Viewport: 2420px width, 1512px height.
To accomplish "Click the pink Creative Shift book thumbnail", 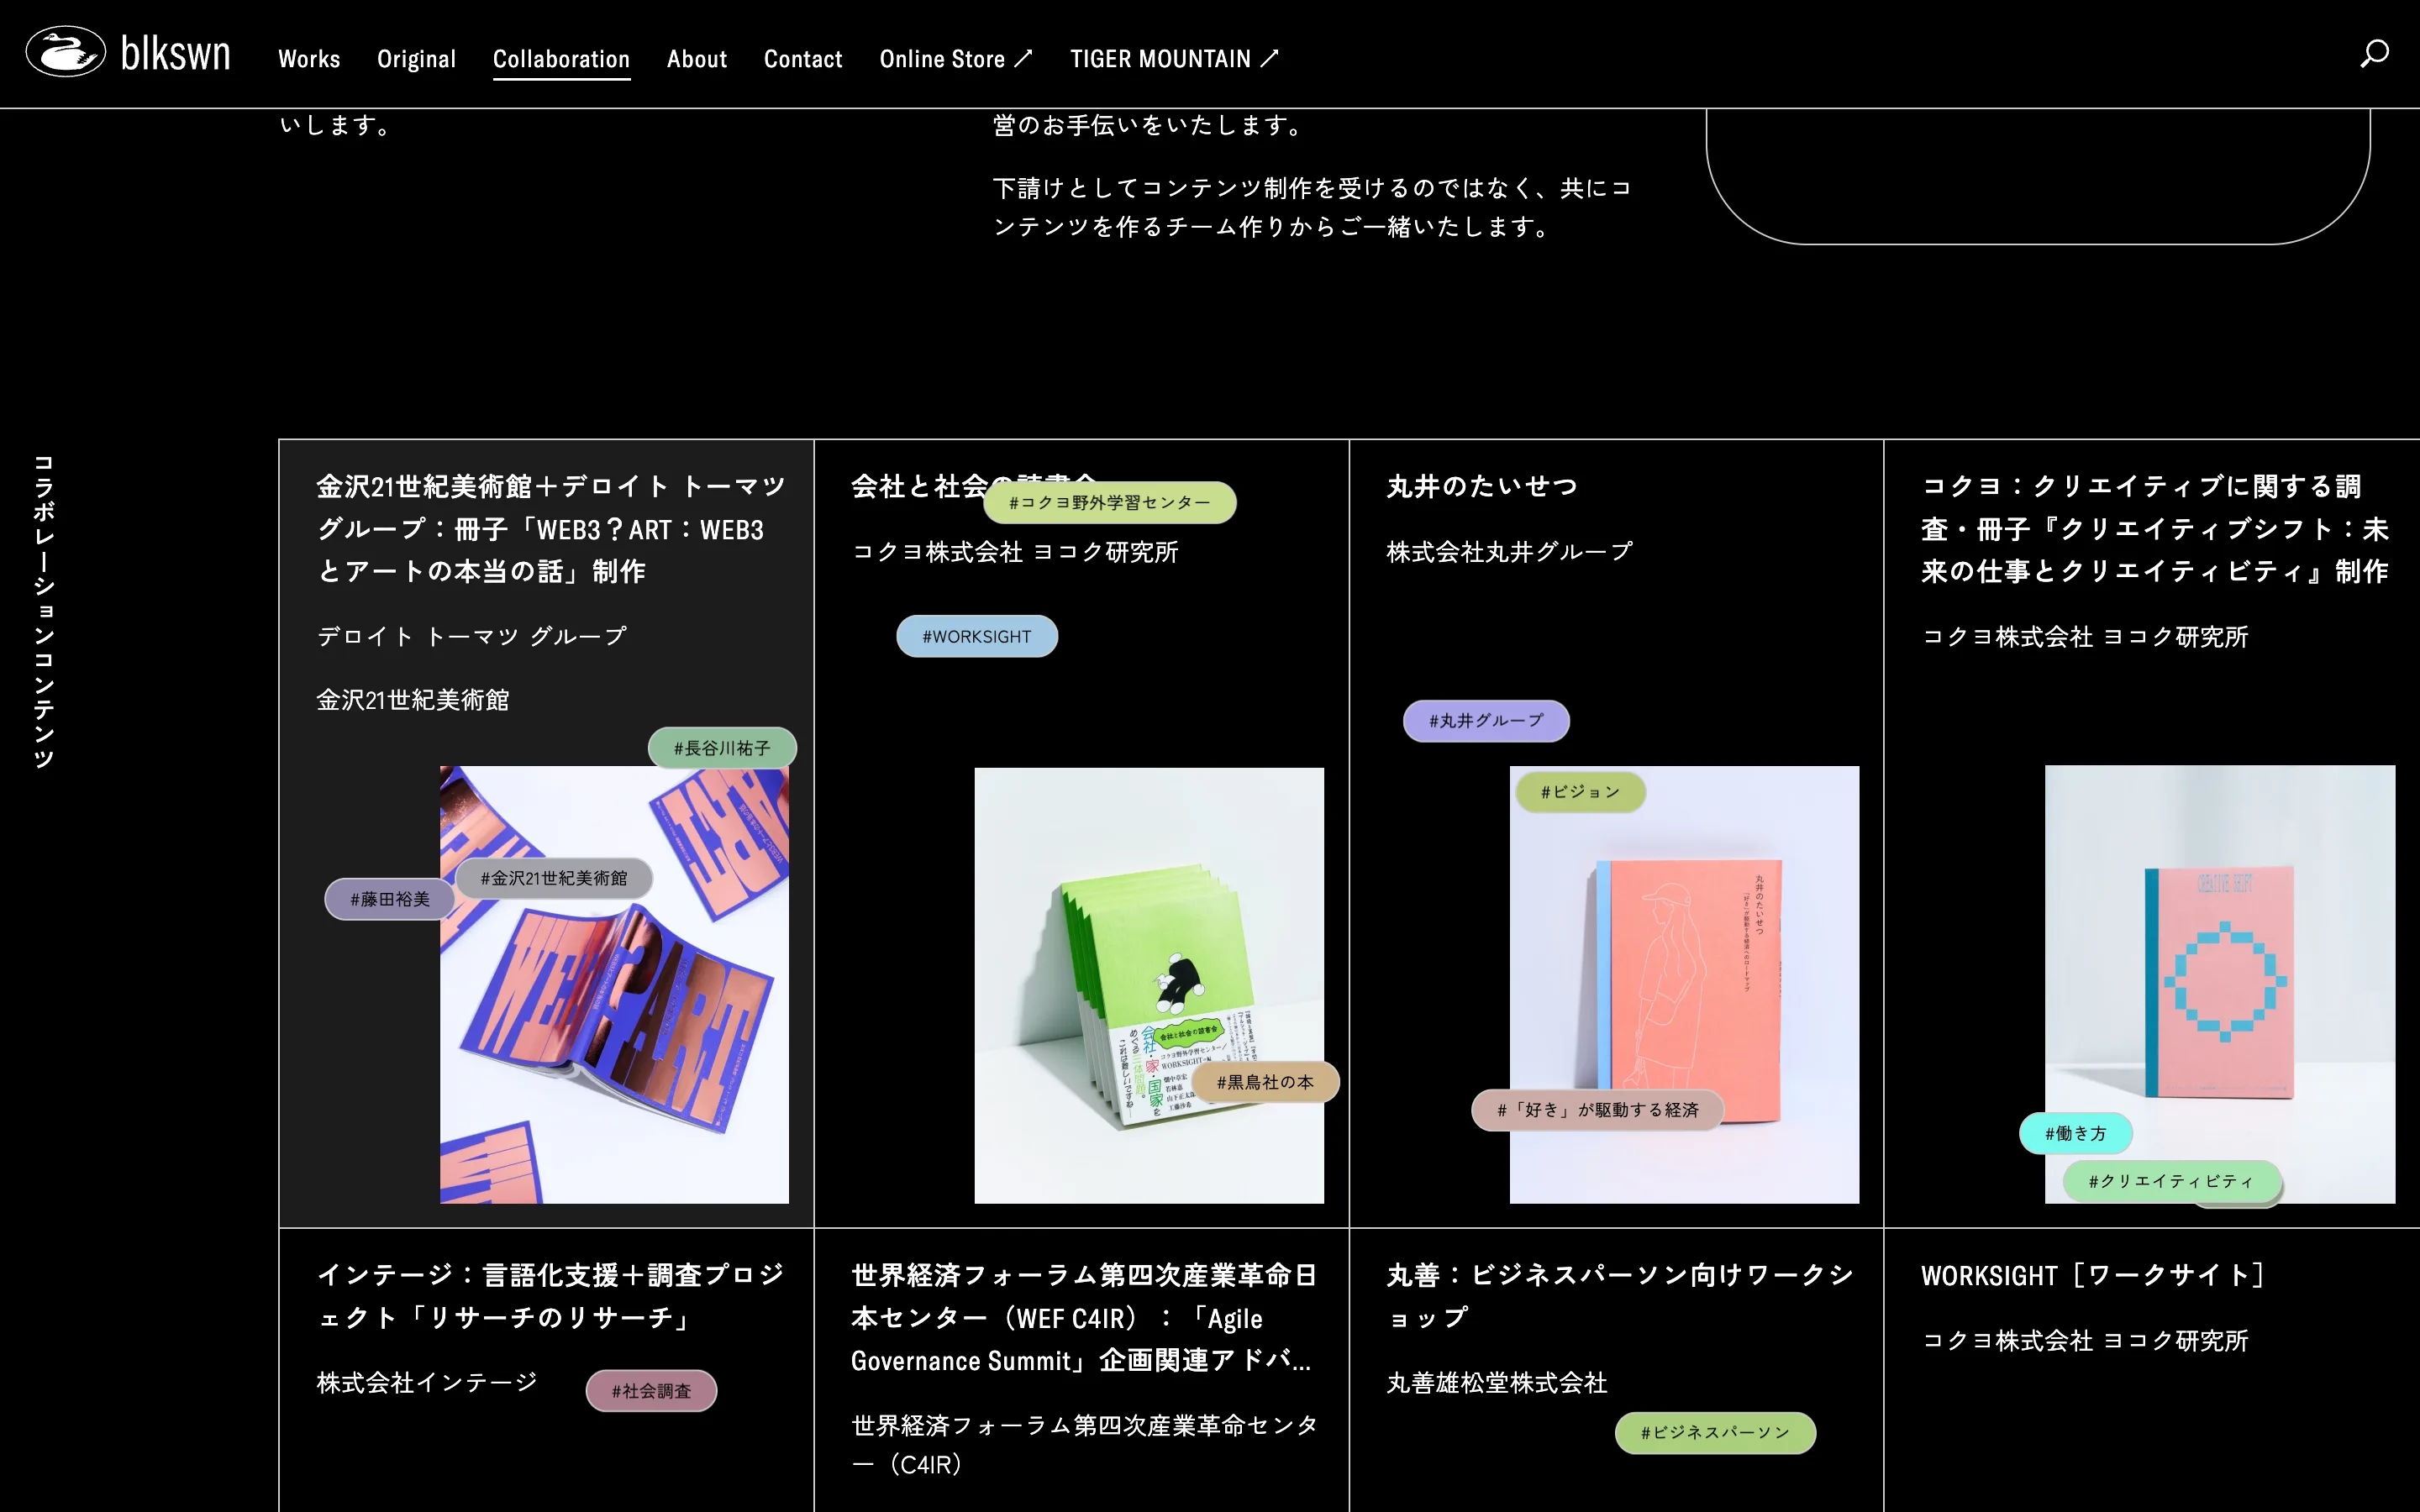I will (2219, 984).
